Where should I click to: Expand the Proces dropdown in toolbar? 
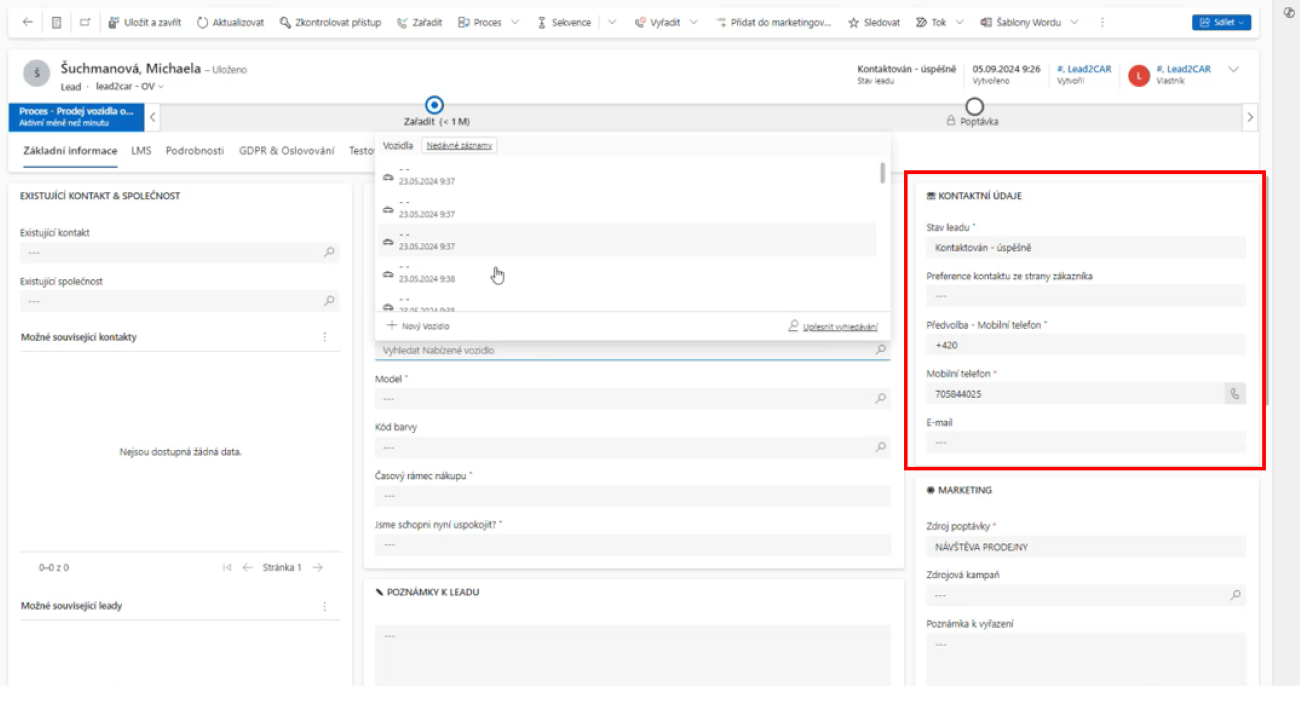click(x=515, y=22)
